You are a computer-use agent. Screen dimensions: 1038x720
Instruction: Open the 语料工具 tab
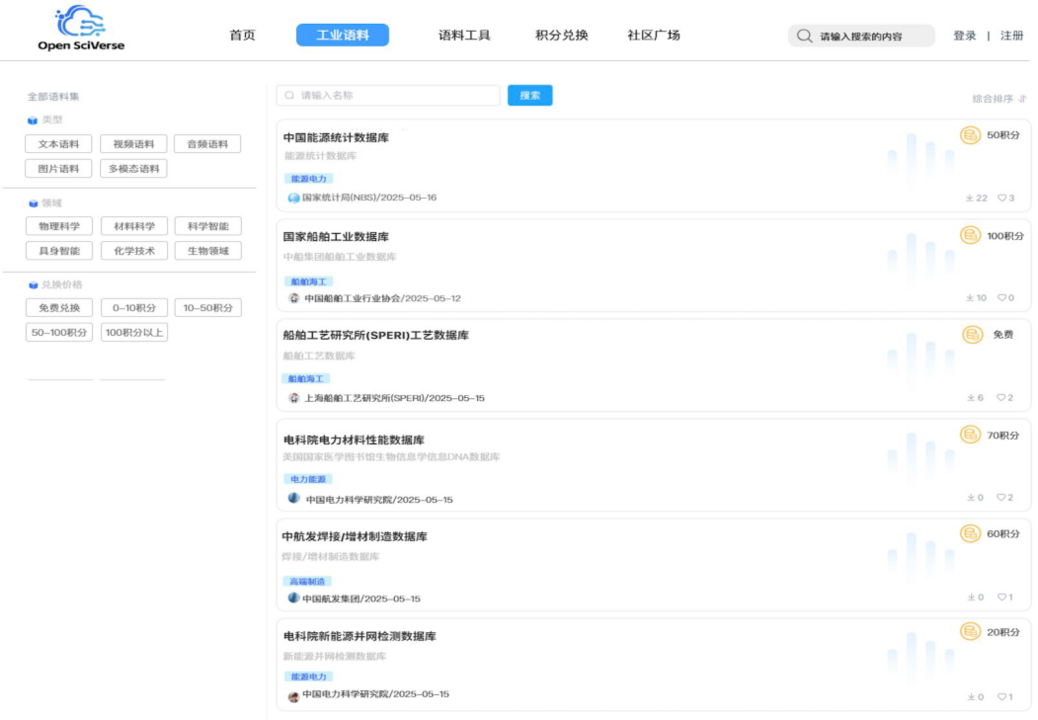pos(464,35)
